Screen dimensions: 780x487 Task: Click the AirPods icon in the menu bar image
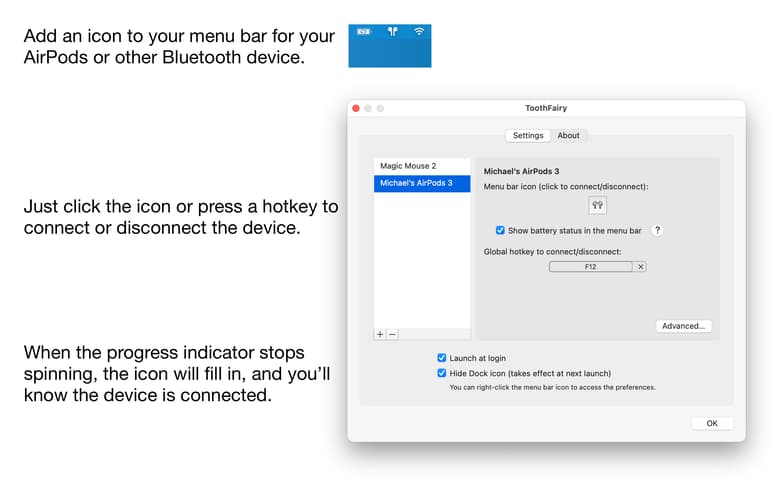coord(393,32)
